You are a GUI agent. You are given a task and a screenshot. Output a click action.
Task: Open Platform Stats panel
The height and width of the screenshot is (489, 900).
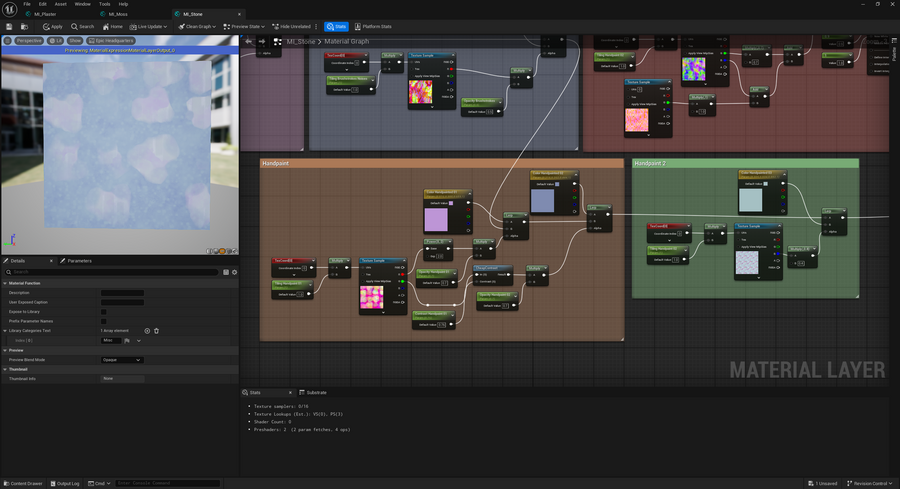(x=373, y=26)
